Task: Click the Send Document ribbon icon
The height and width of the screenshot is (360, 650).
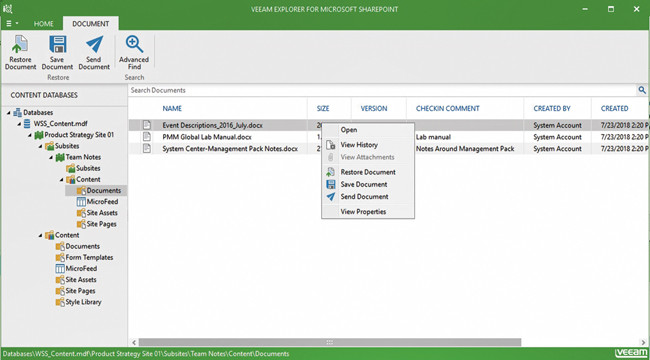Action: [94, 45]
